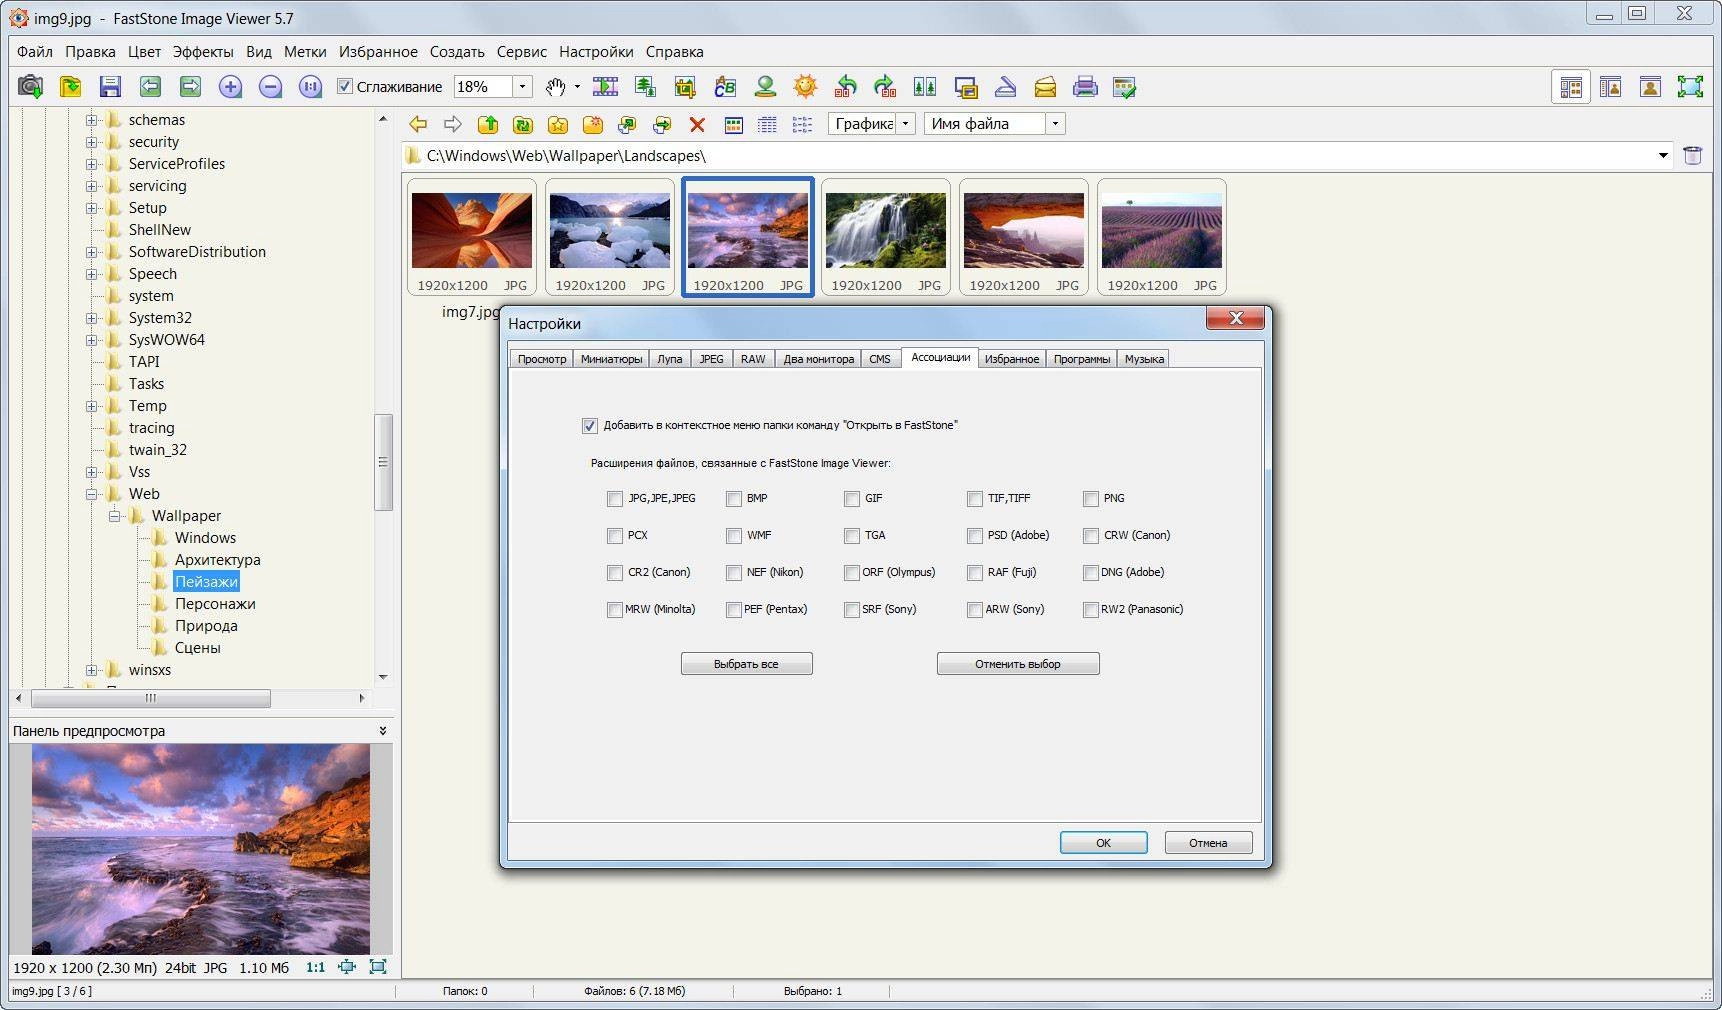Click the Отменить выбор button
1722x1010 pixels.
point(1018,664)
